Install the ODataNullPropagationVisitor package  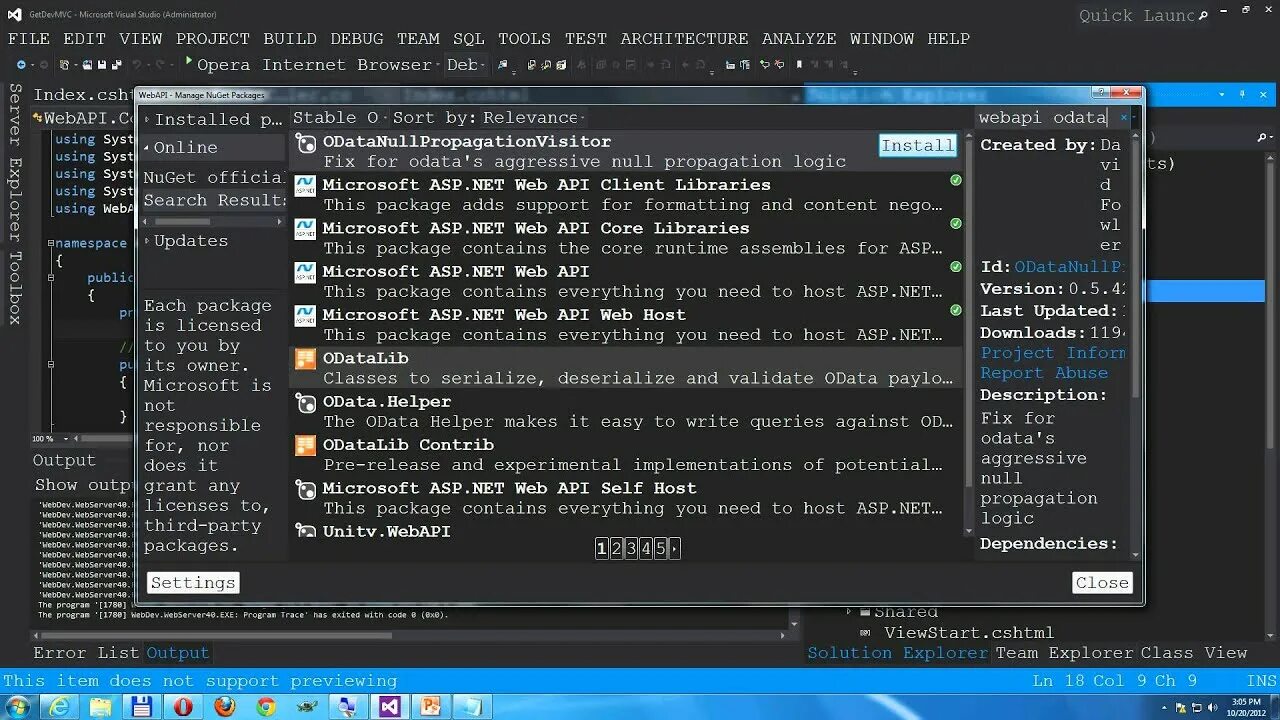point(917,145)
